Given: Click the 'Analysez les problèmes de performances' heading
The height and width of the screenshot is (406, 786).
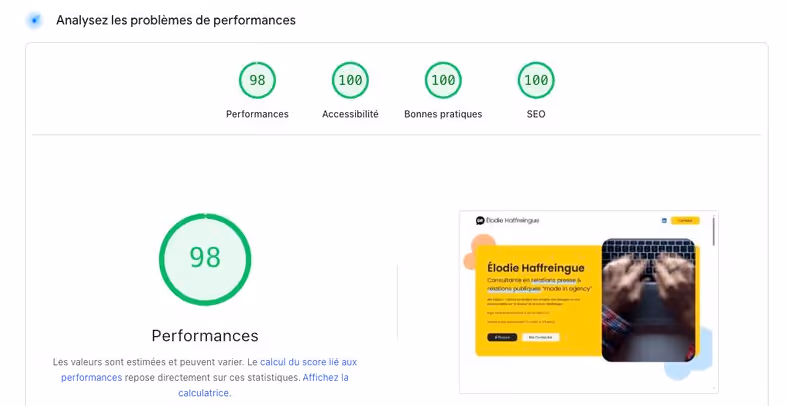Looking at the screenshot, I should pyautogui.click(x=176, y=21).
